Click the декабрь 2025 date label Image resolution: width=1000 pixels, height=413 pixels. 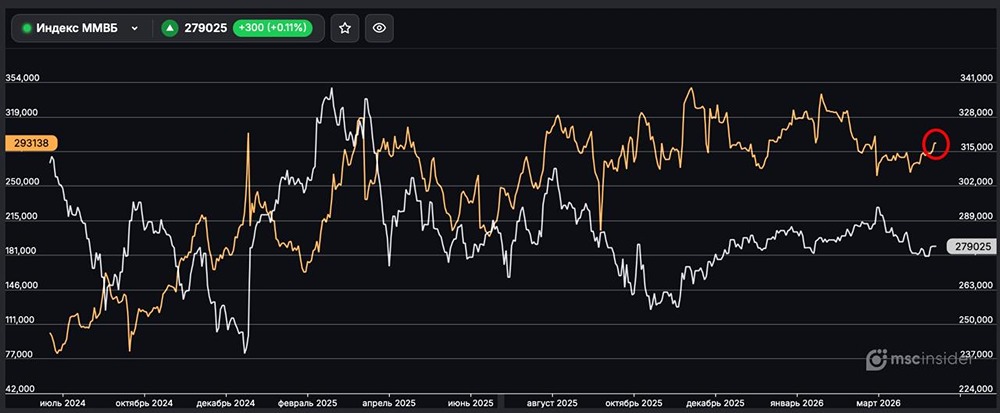716,403
